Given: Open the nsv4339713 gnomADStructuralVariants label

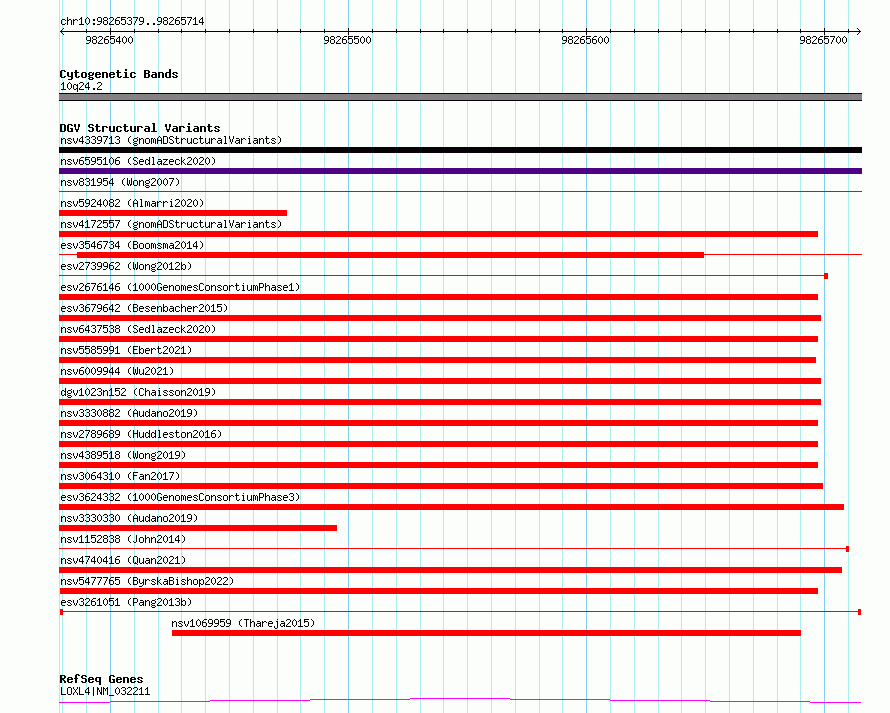Looking at the screenshot, I should tap(171, 140).
